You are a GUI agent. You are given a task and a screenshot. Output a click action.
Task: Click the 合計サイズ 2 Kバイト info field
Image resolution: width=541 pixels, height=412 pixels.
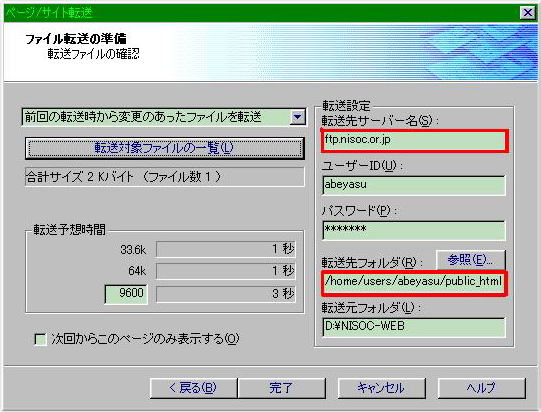[165, 177]
